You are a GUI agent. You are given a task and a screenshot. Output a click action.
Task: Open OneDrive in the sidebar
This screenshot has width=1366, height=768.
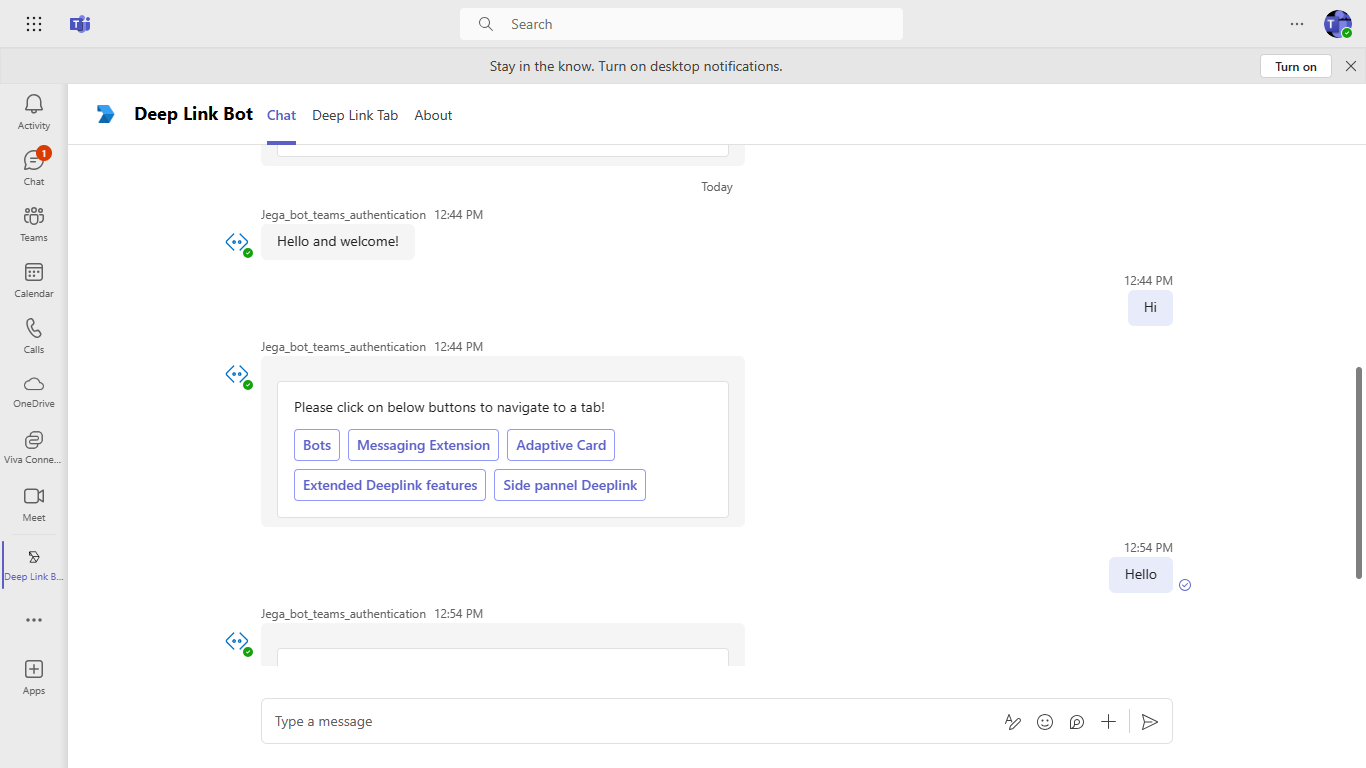(x=34, y=392)
